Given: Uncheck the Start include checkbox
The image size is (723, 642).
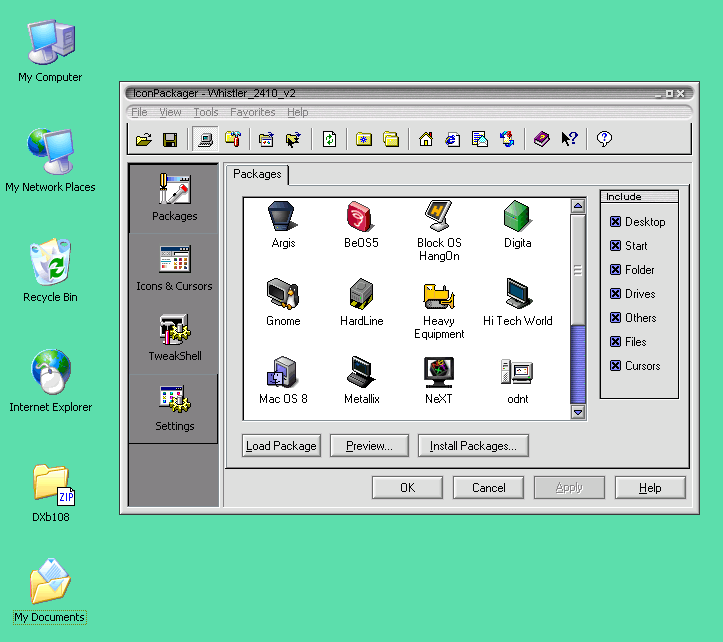Looking at the screenshot, I should (x=615, y=246).
